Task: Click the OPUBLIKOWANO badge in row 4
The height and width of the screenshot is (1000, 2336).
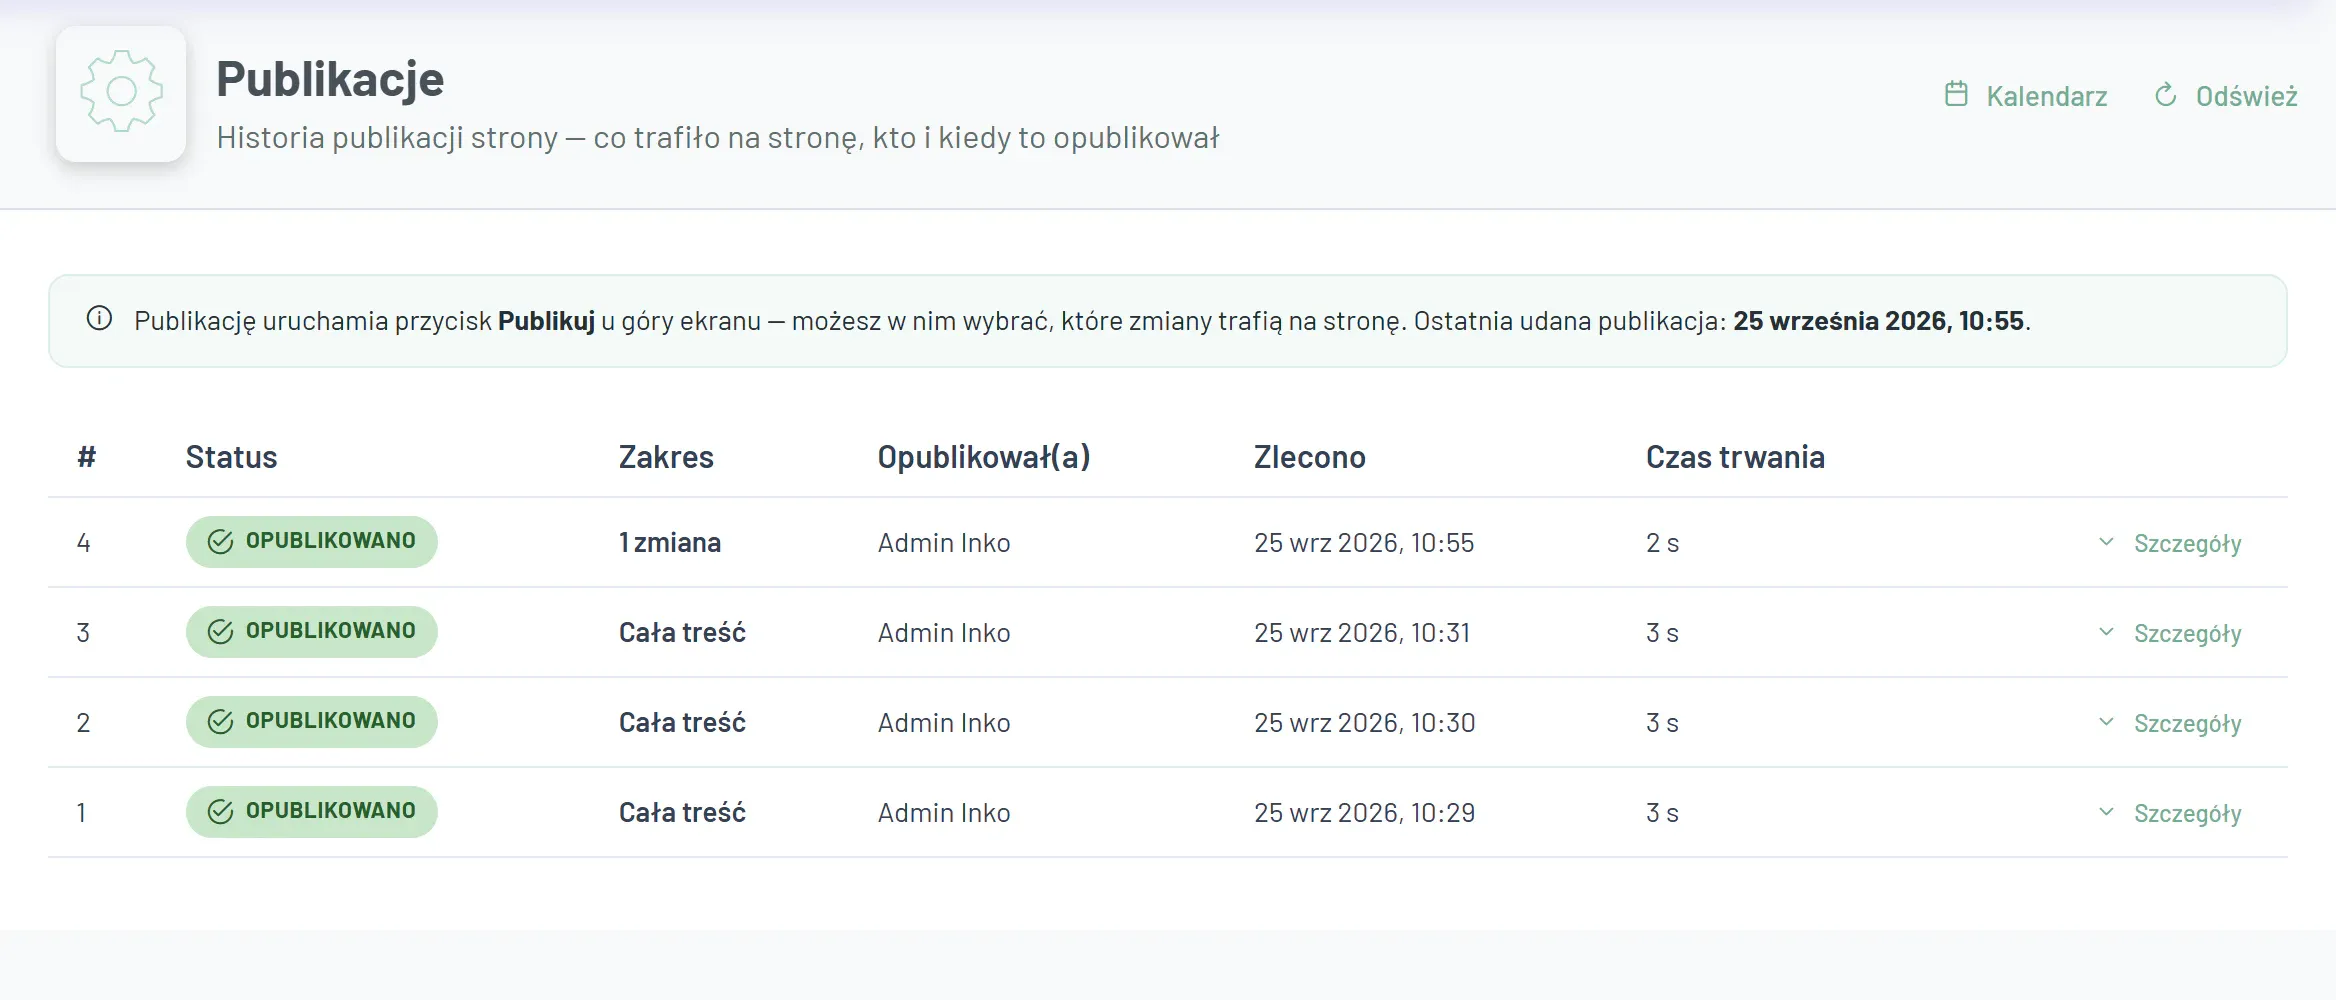Action: pos(311,542)
